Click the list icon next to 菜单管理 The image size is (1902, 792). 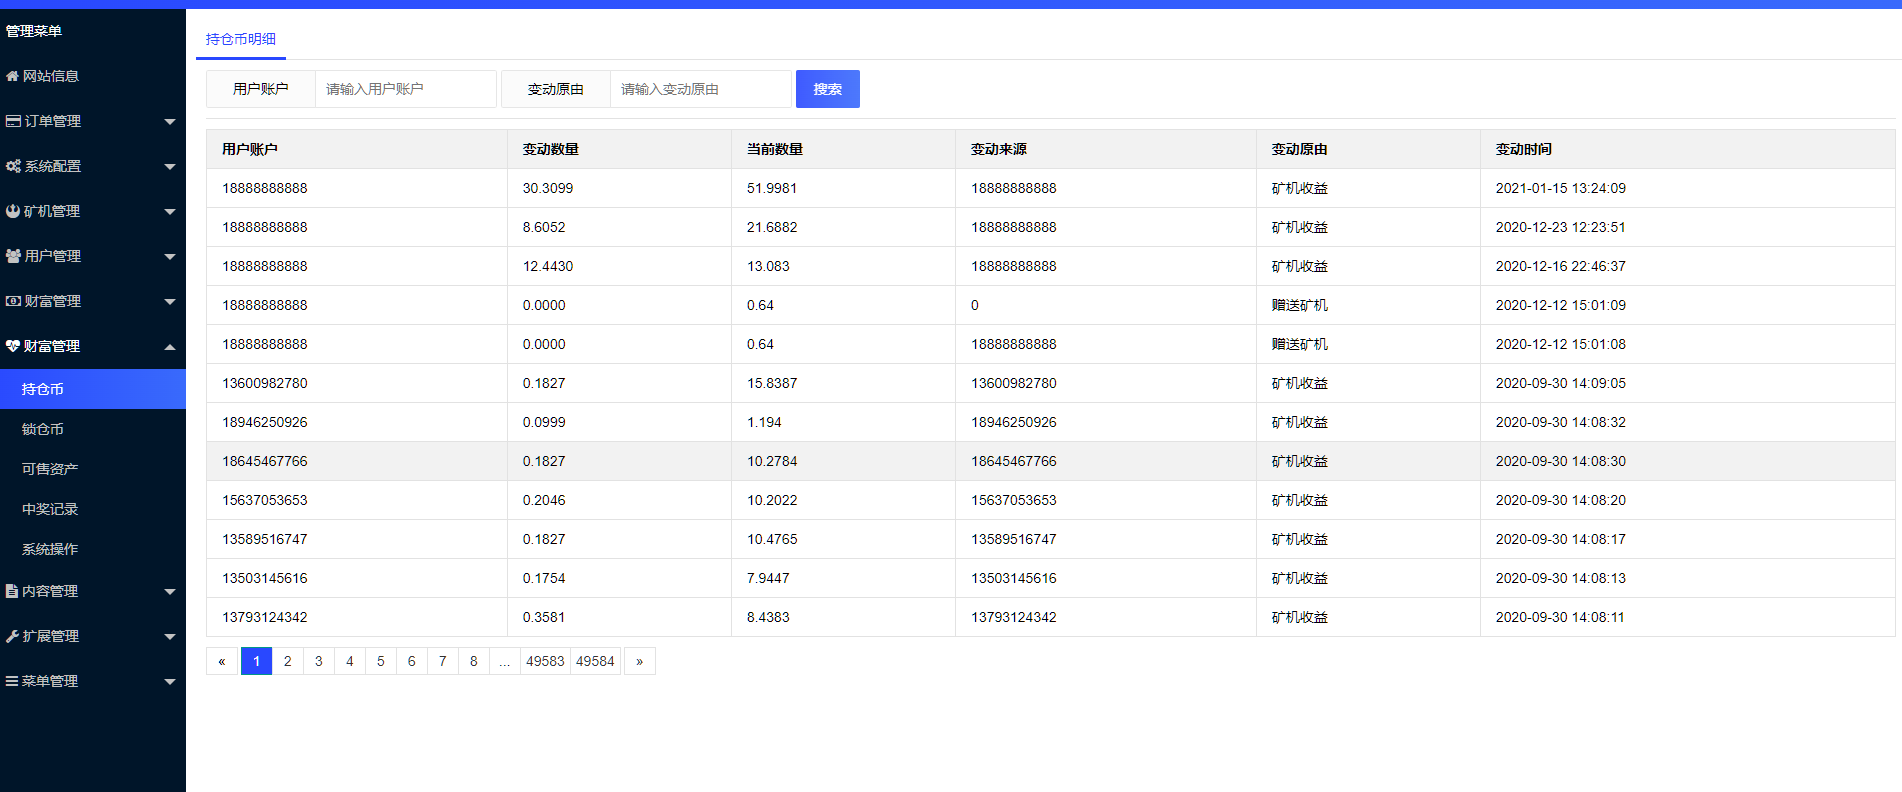coord(12,681)
